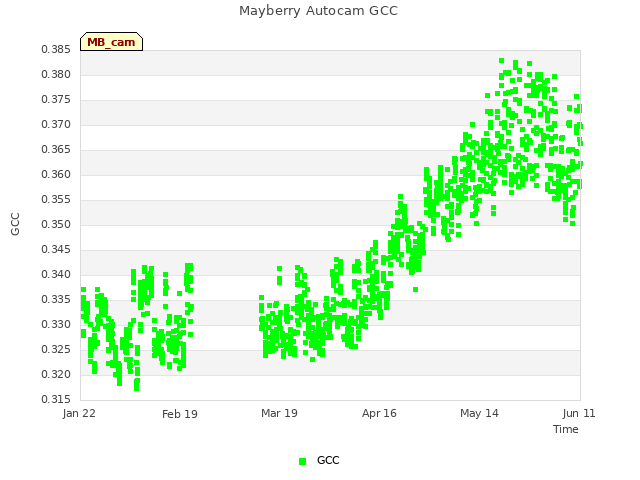The image size is (640, 480).
Task: Select the GCC legend label
Action: (x=328, y=460)
